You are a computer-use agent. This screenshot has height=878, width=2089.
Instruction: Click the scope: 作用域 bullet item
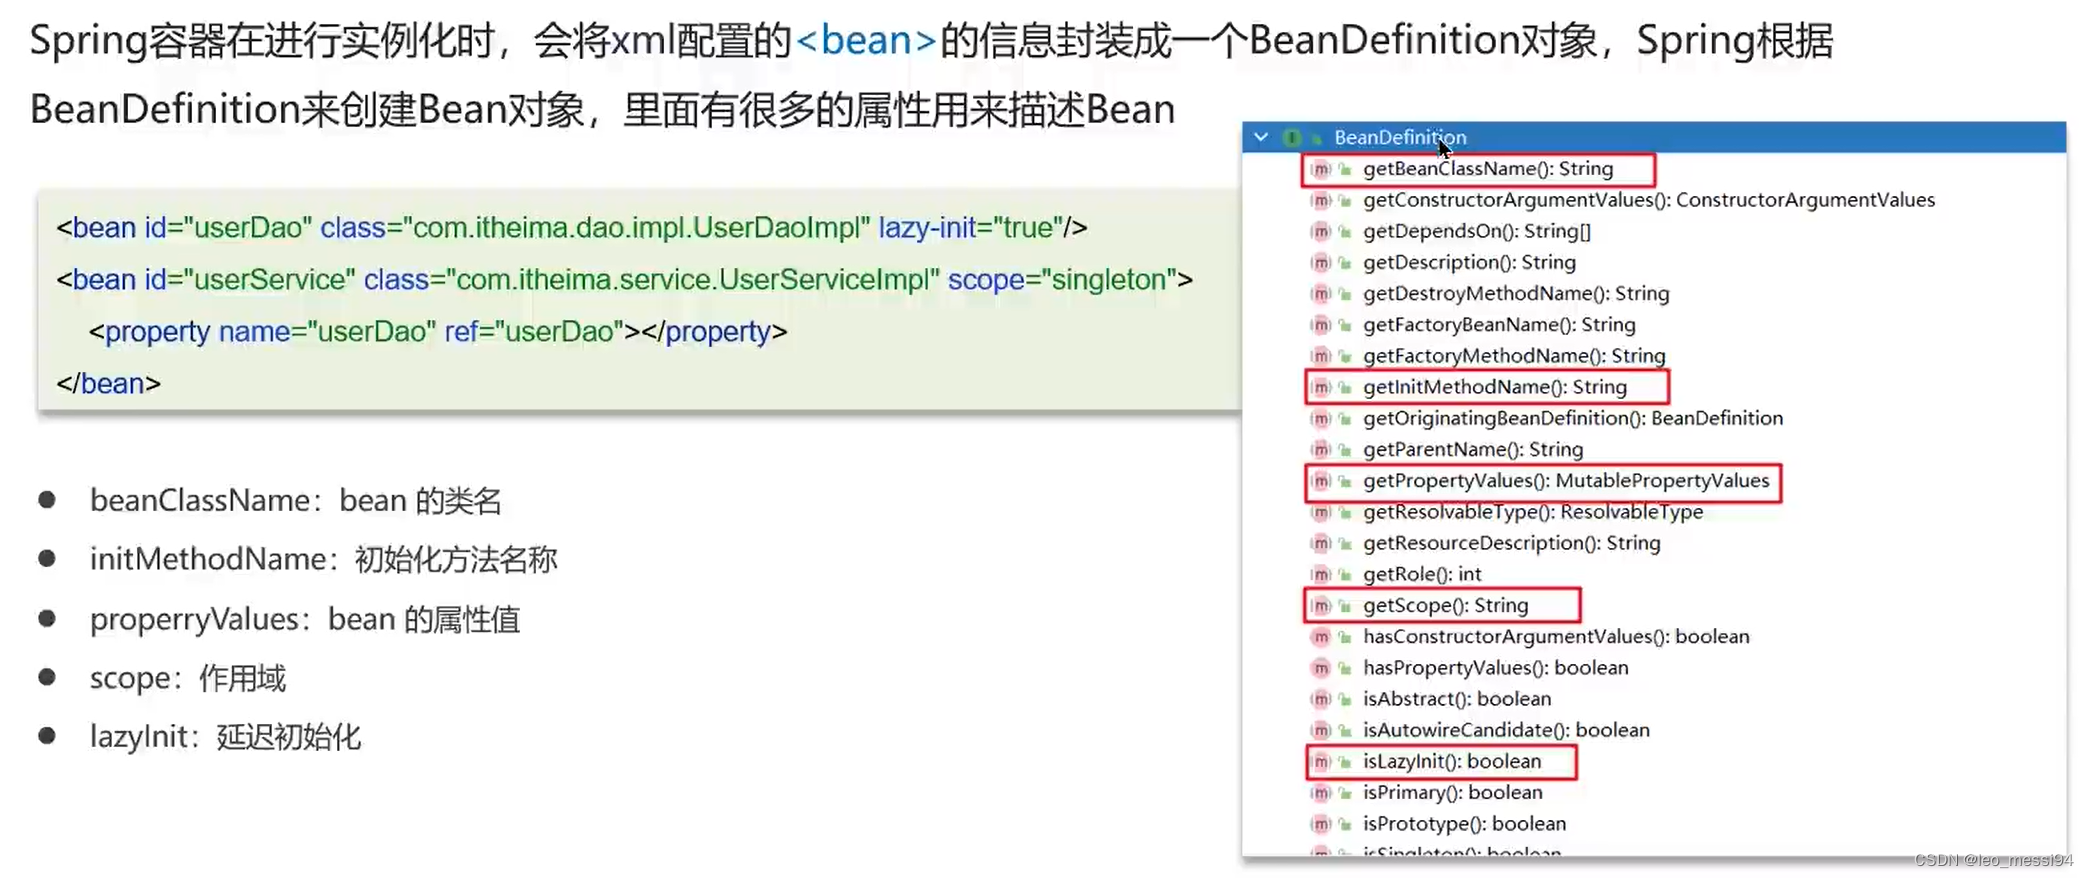click(x=188, y=679)
